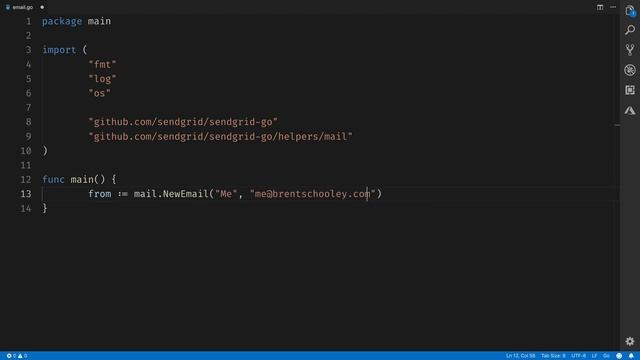The image size is (640, 360).
Task: Click the feedback smiley in status bar
Action: 619,356
